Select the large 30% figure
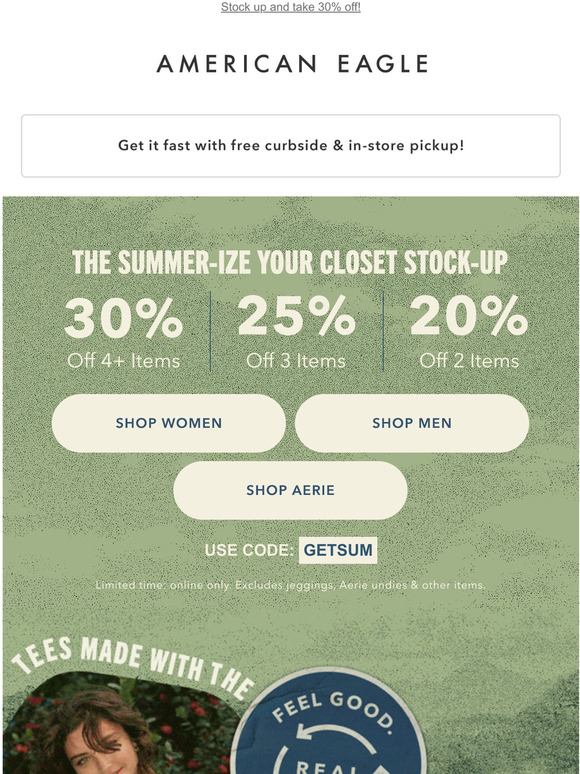 pos(123,317)
